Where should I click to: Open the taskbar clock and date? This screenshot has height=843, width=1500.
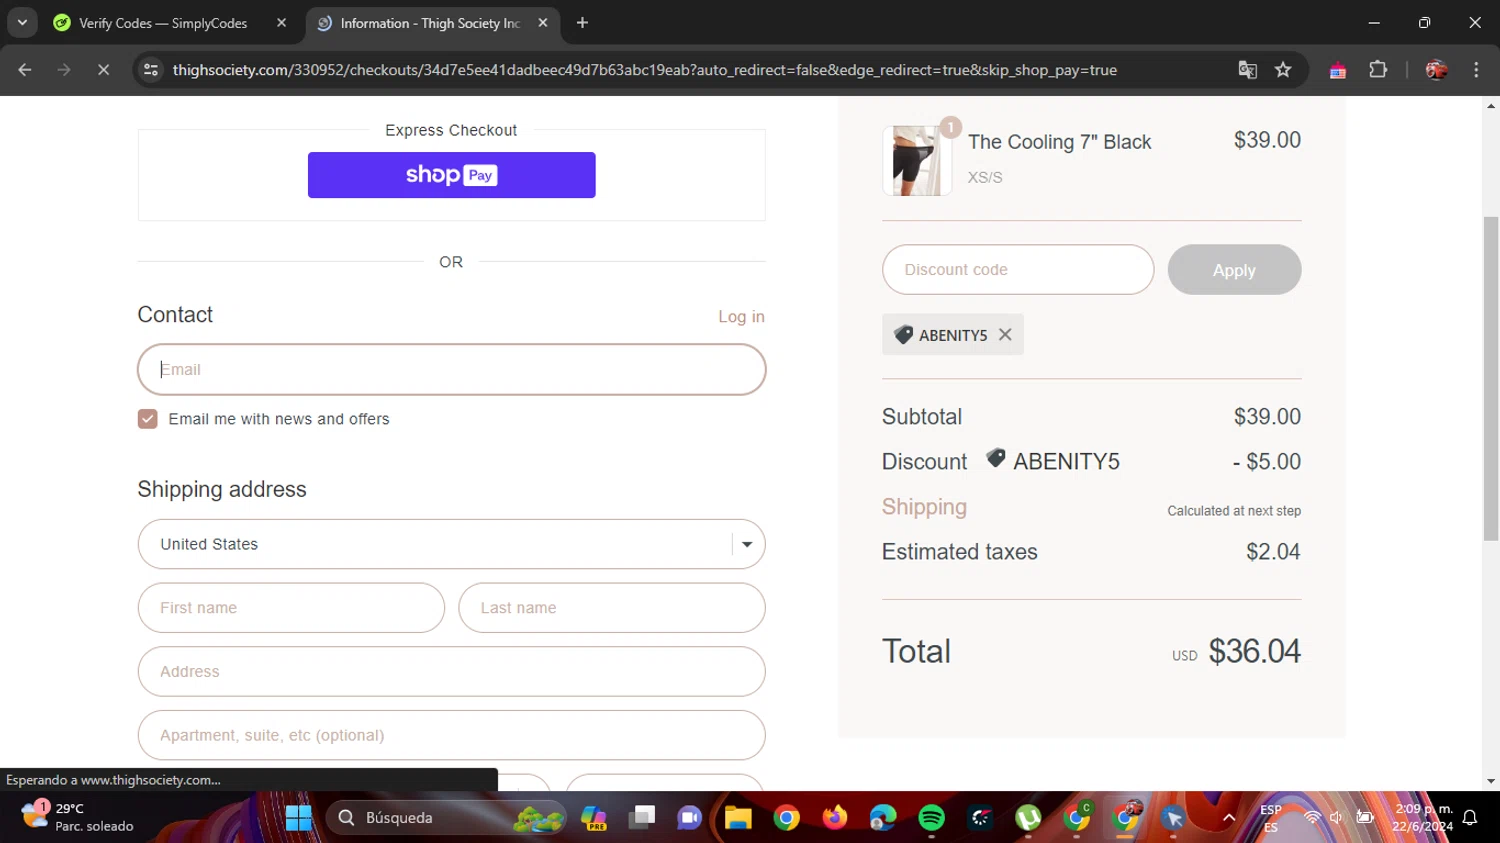(x=1423, y=818)
